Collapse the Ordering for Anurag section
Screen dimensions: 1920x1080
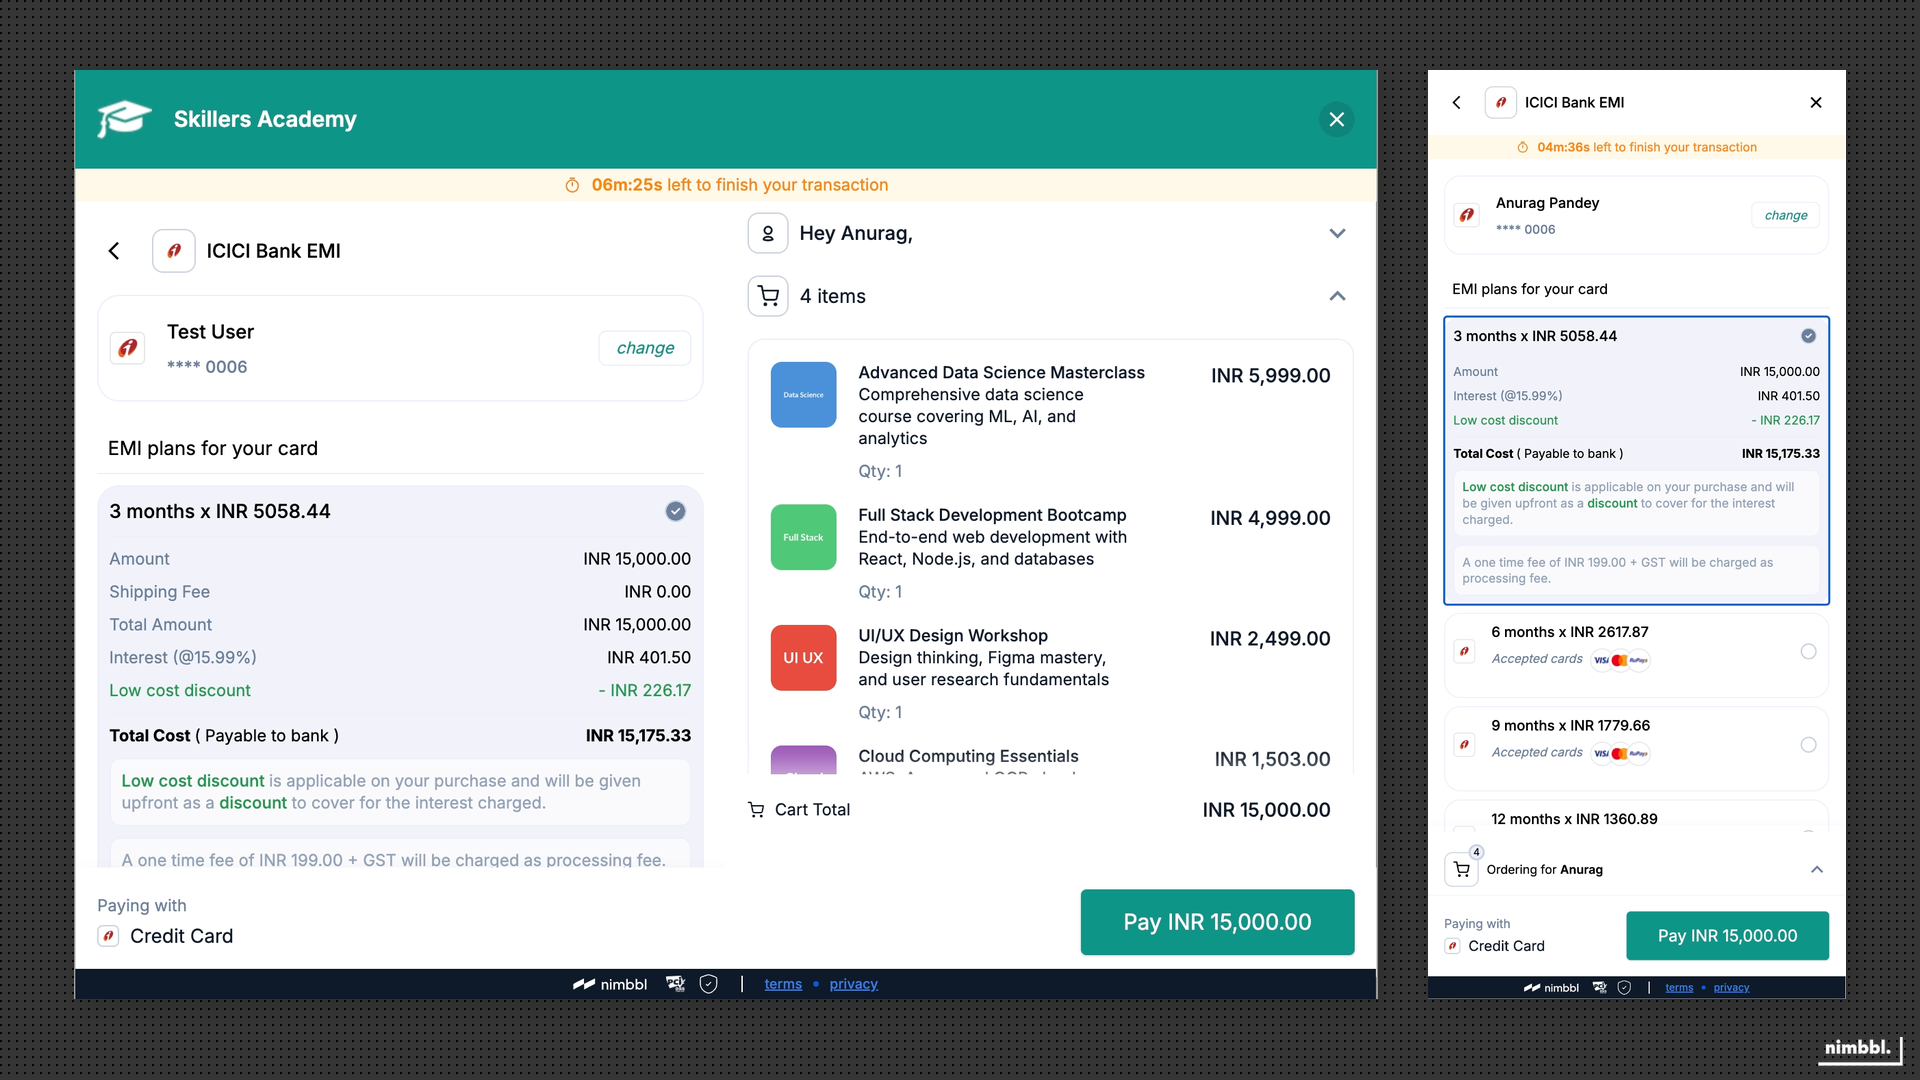(1817, 869)
